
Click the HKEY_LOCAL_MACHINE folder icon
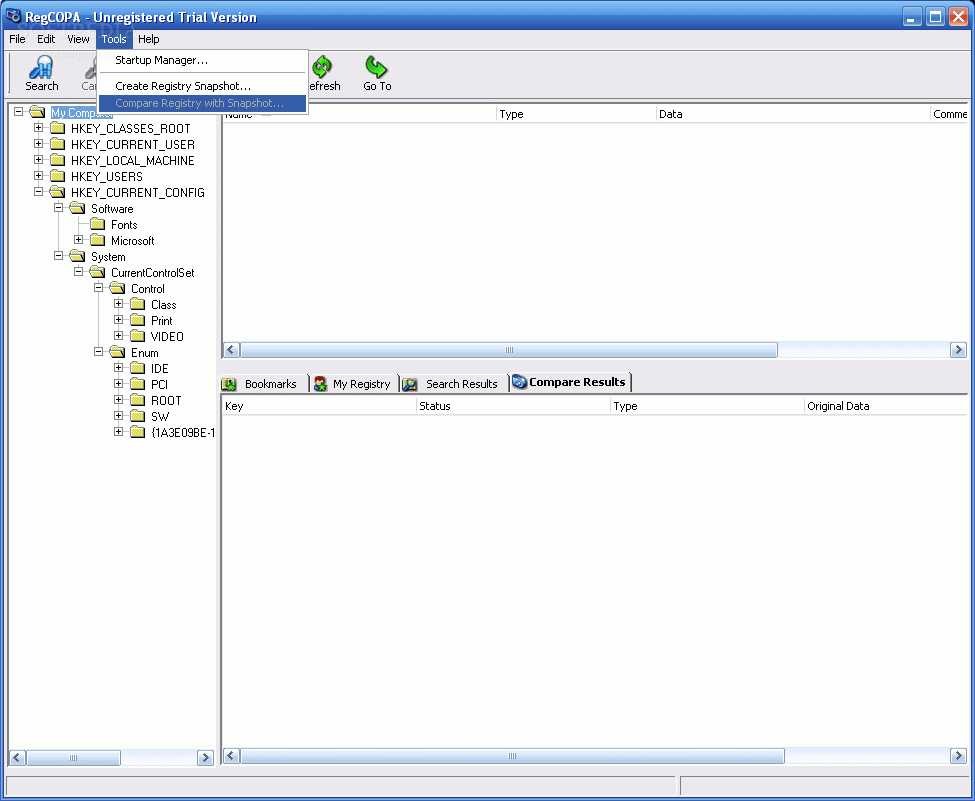58,160
